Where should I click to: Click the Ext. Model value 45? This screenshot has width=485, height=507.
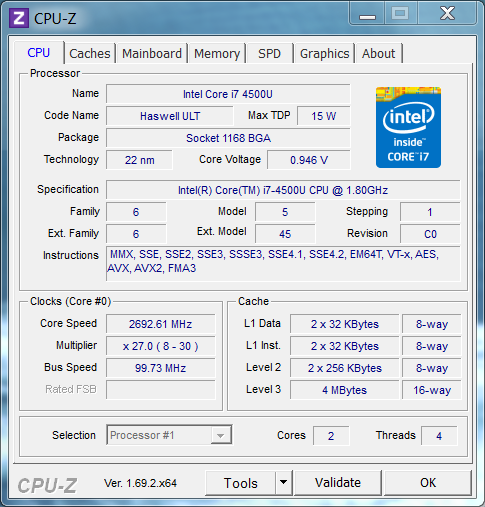pos(285,234)
